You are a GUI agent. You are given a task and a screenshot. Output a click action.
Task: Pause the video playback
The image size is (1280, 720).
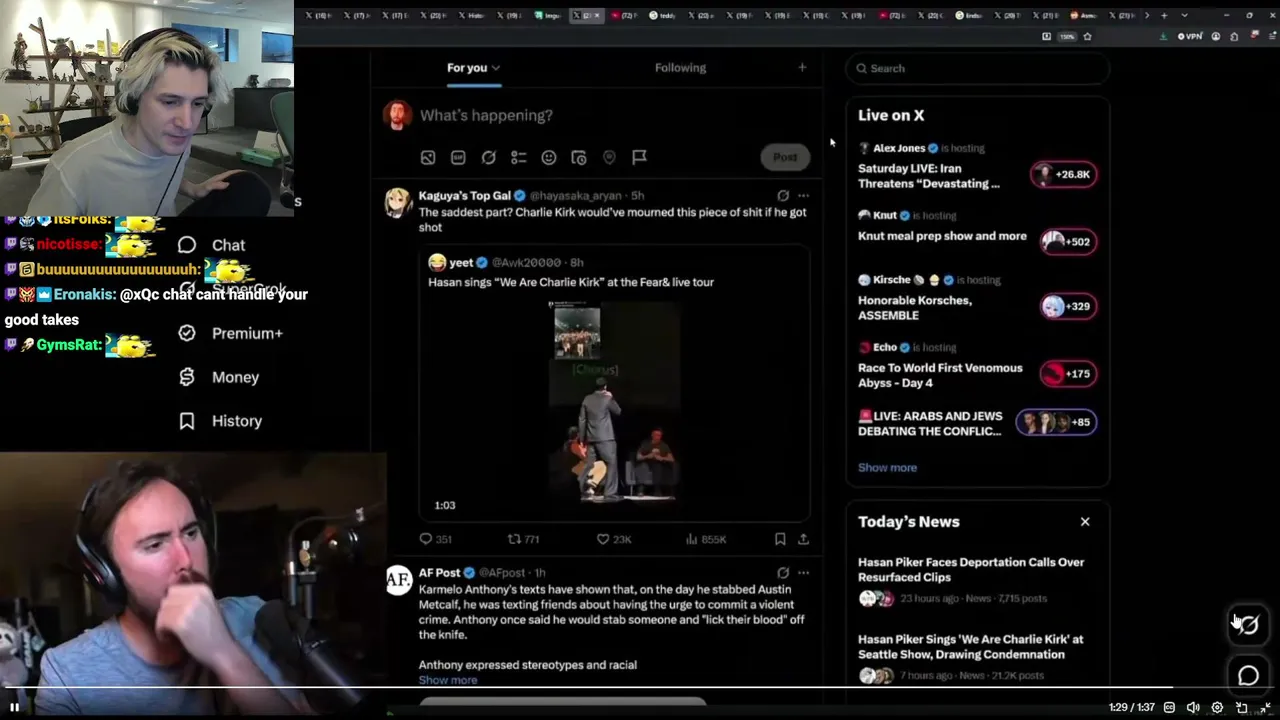pos(15,707)
